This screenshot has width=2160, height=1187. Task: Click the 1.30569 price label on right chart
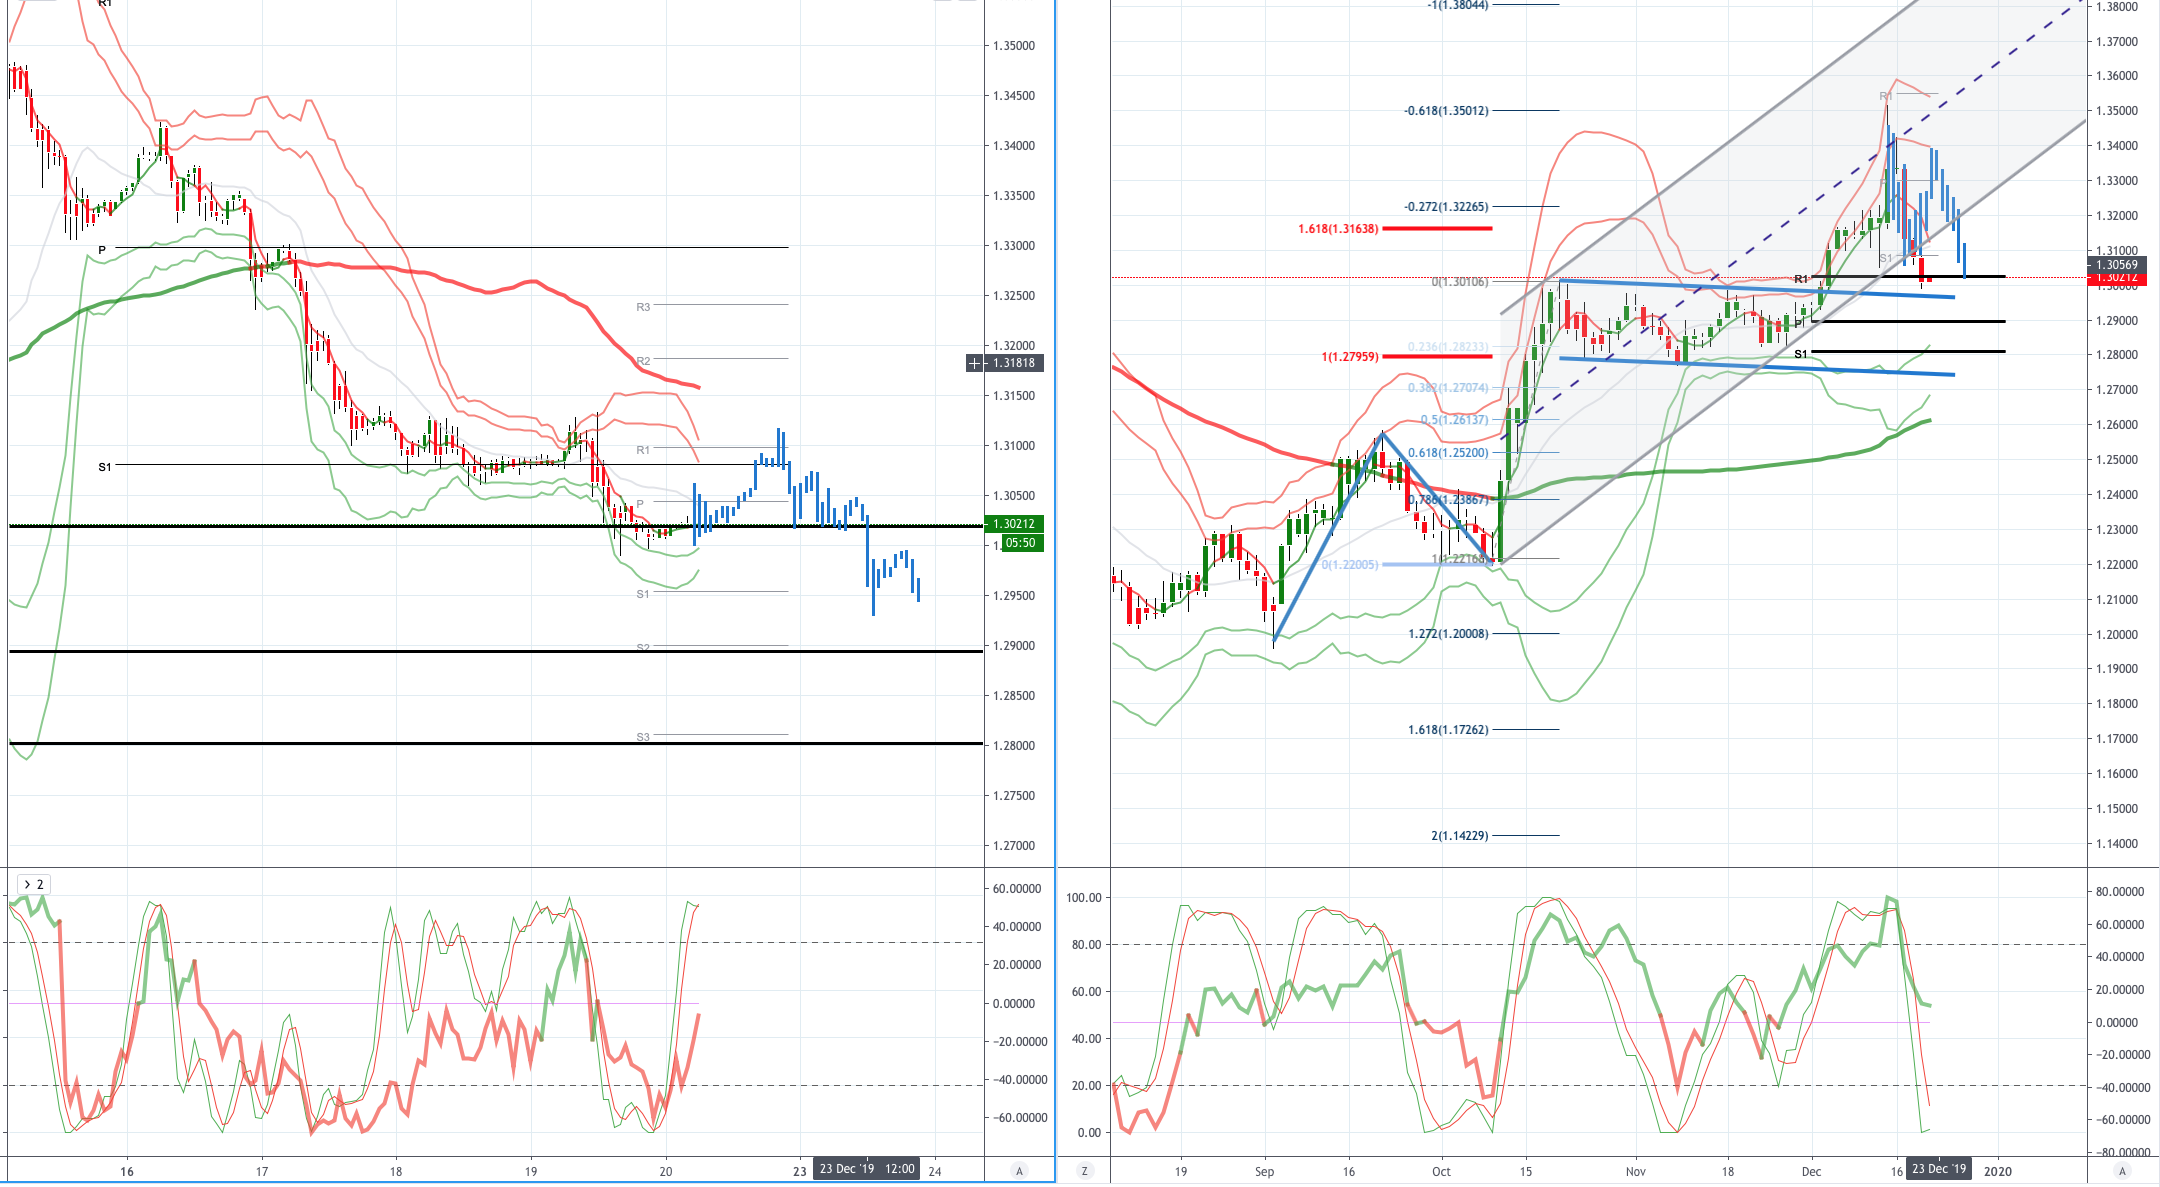click(2117, 265)
